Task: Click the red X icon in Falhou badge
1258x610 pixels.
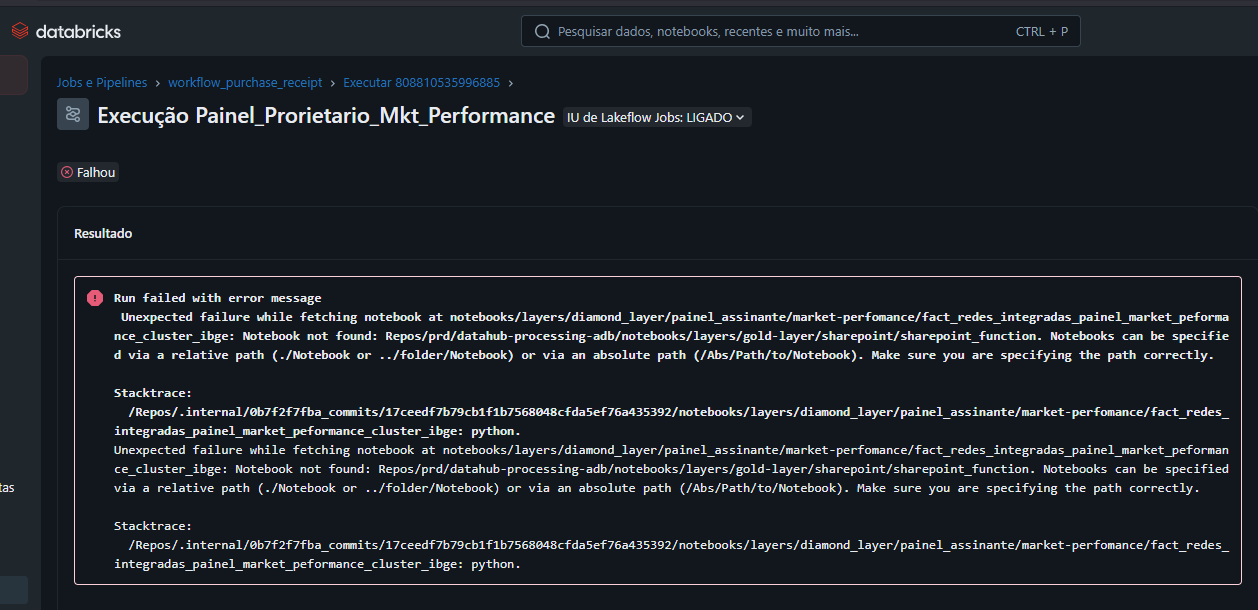Action: [67, 172]
